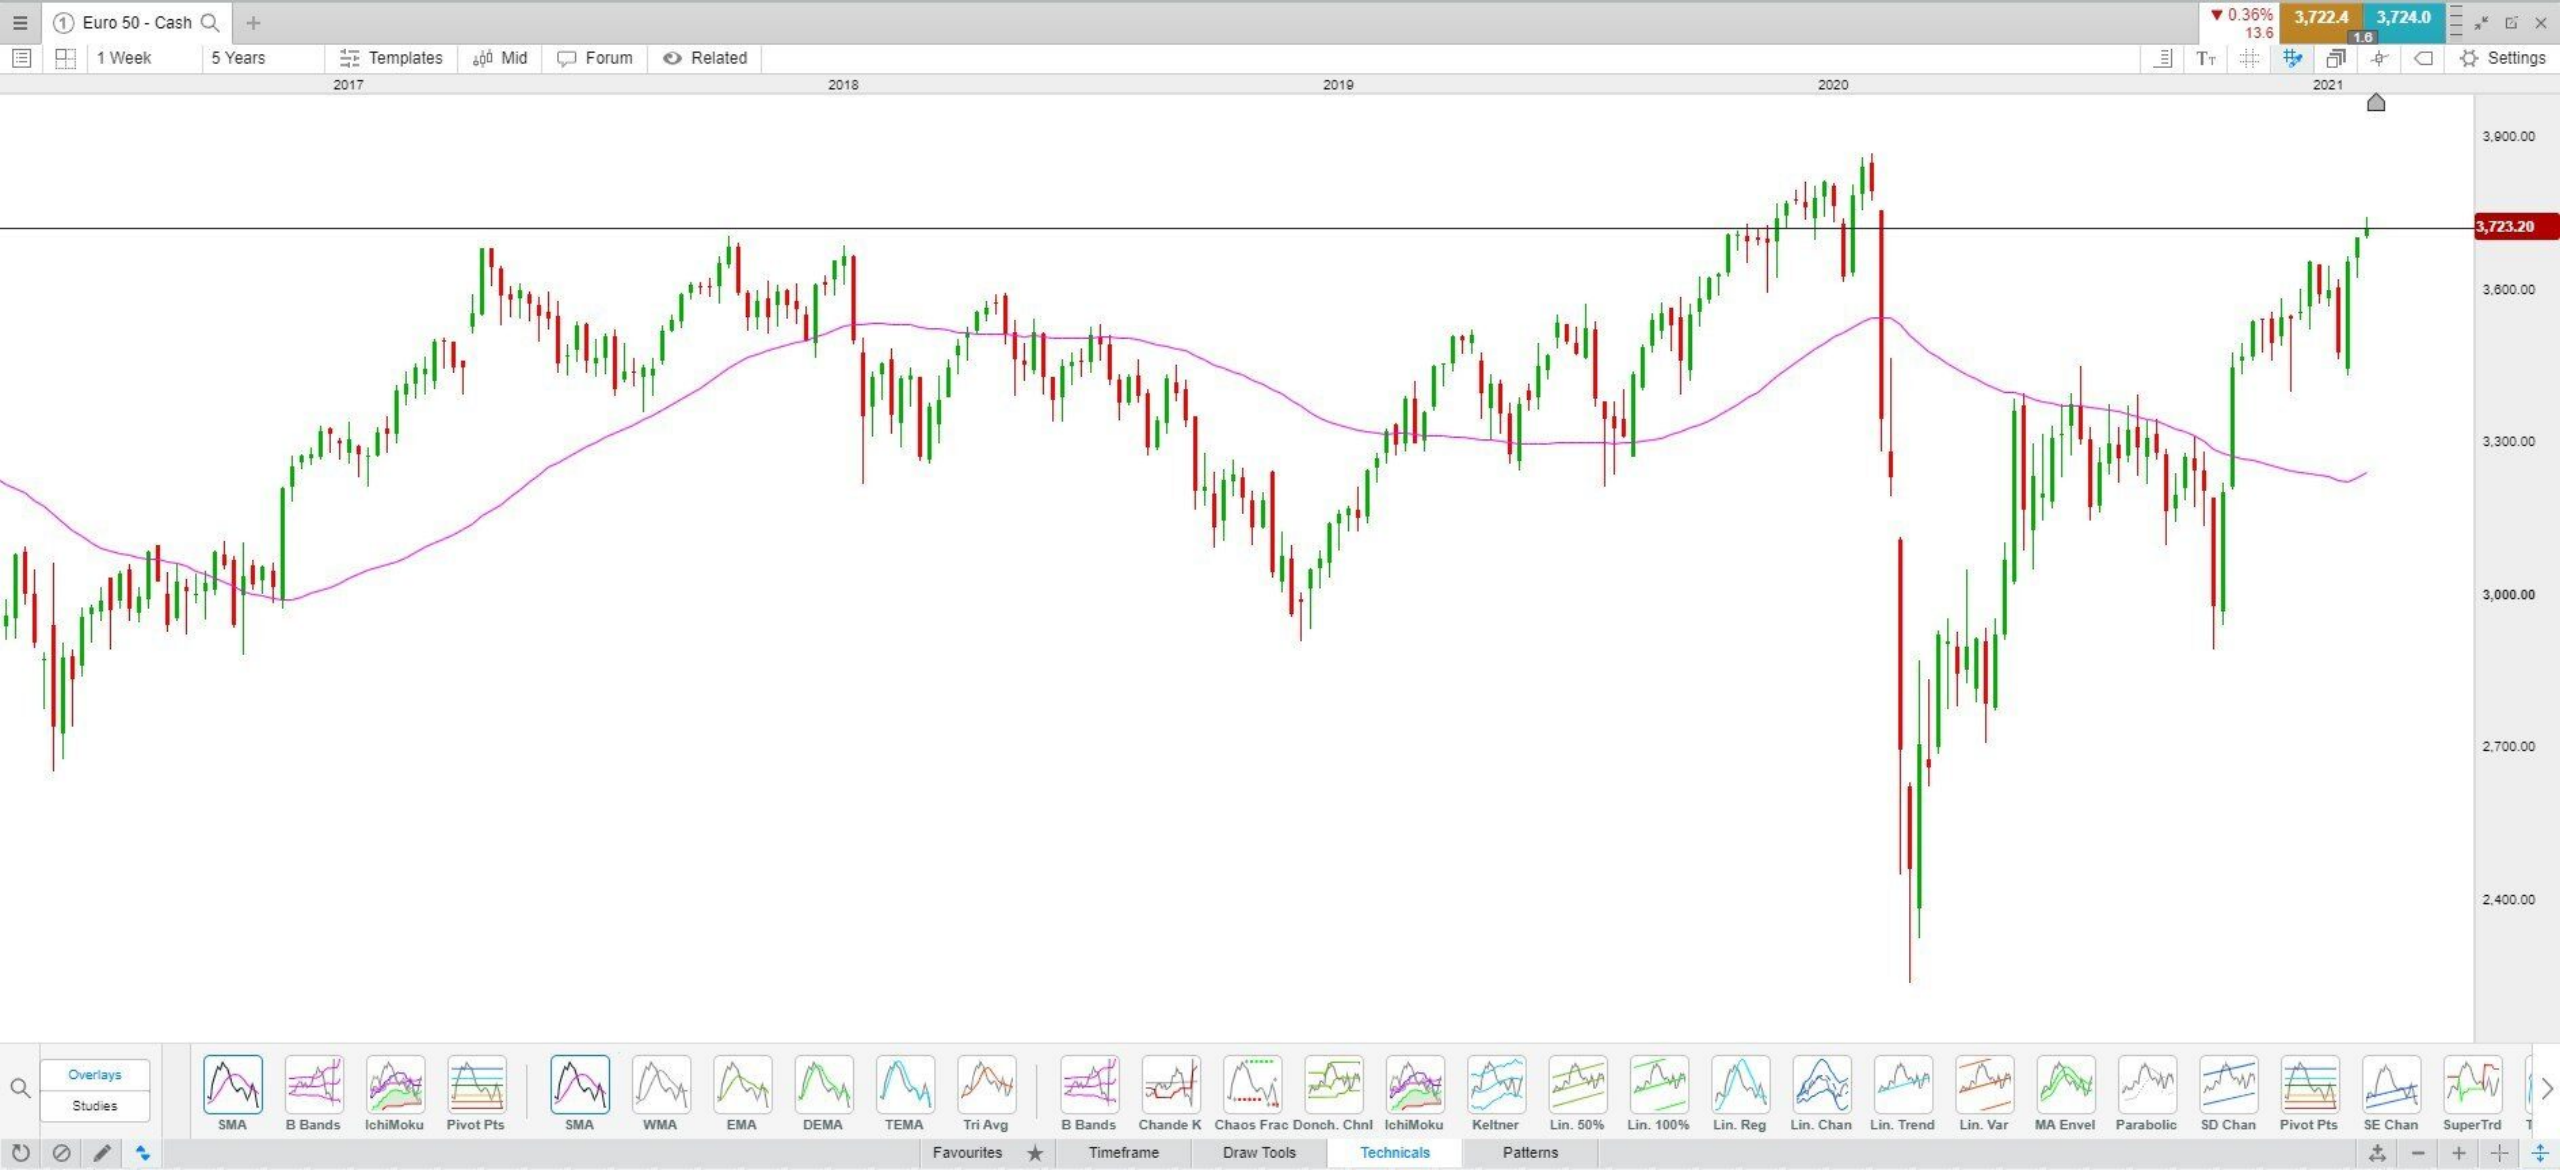Select the Donchian Channel indicator
The width and height of the screenshot is (2560, 1170).
(1333, 1085)
